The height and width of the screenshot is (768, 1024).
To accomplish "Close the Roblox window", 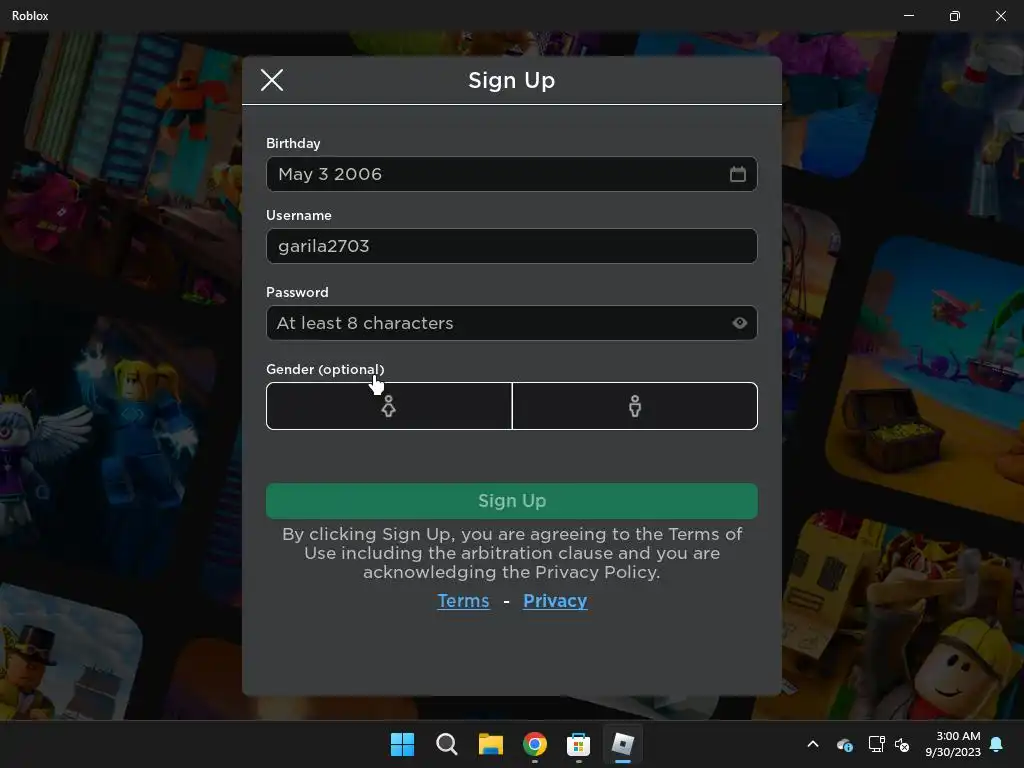I will coord(1000,16).
